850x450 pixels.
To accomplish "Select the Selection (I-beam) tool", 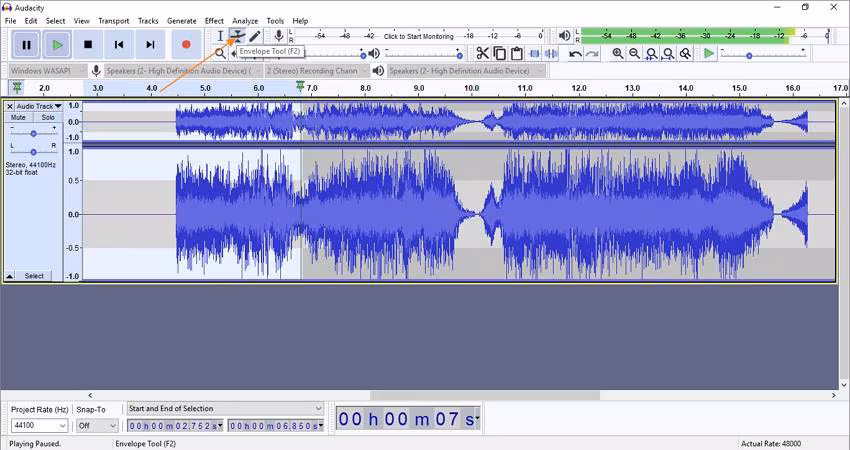I will tap(220, 36).
